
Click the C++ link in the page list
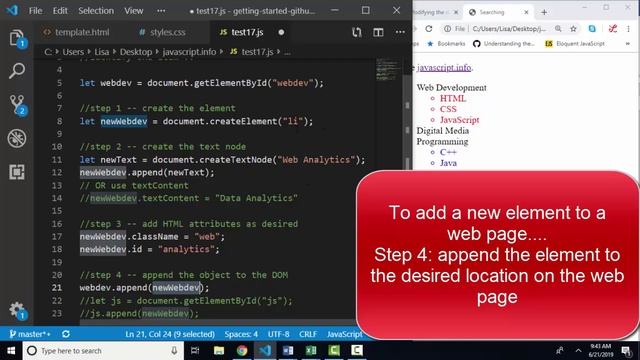[x=448, y=152]
